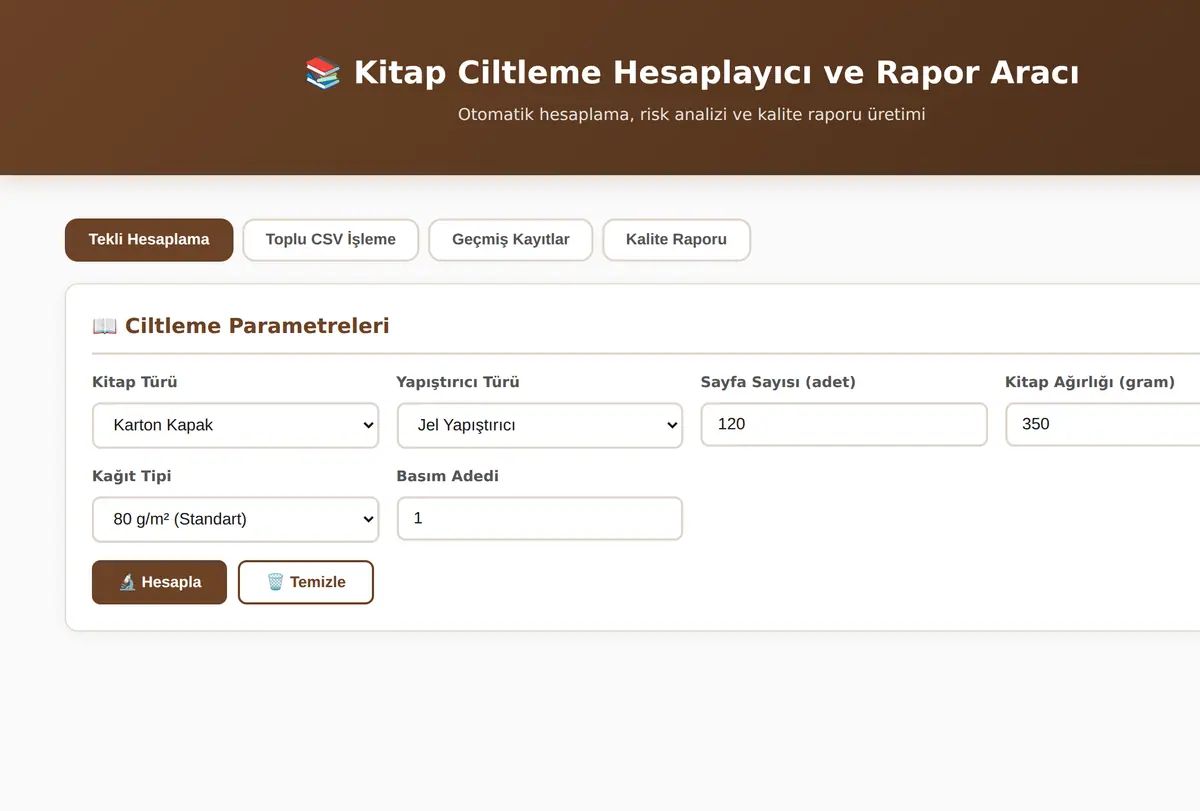
Task: Open the Kalite Raporu tab
Action: 676,240
